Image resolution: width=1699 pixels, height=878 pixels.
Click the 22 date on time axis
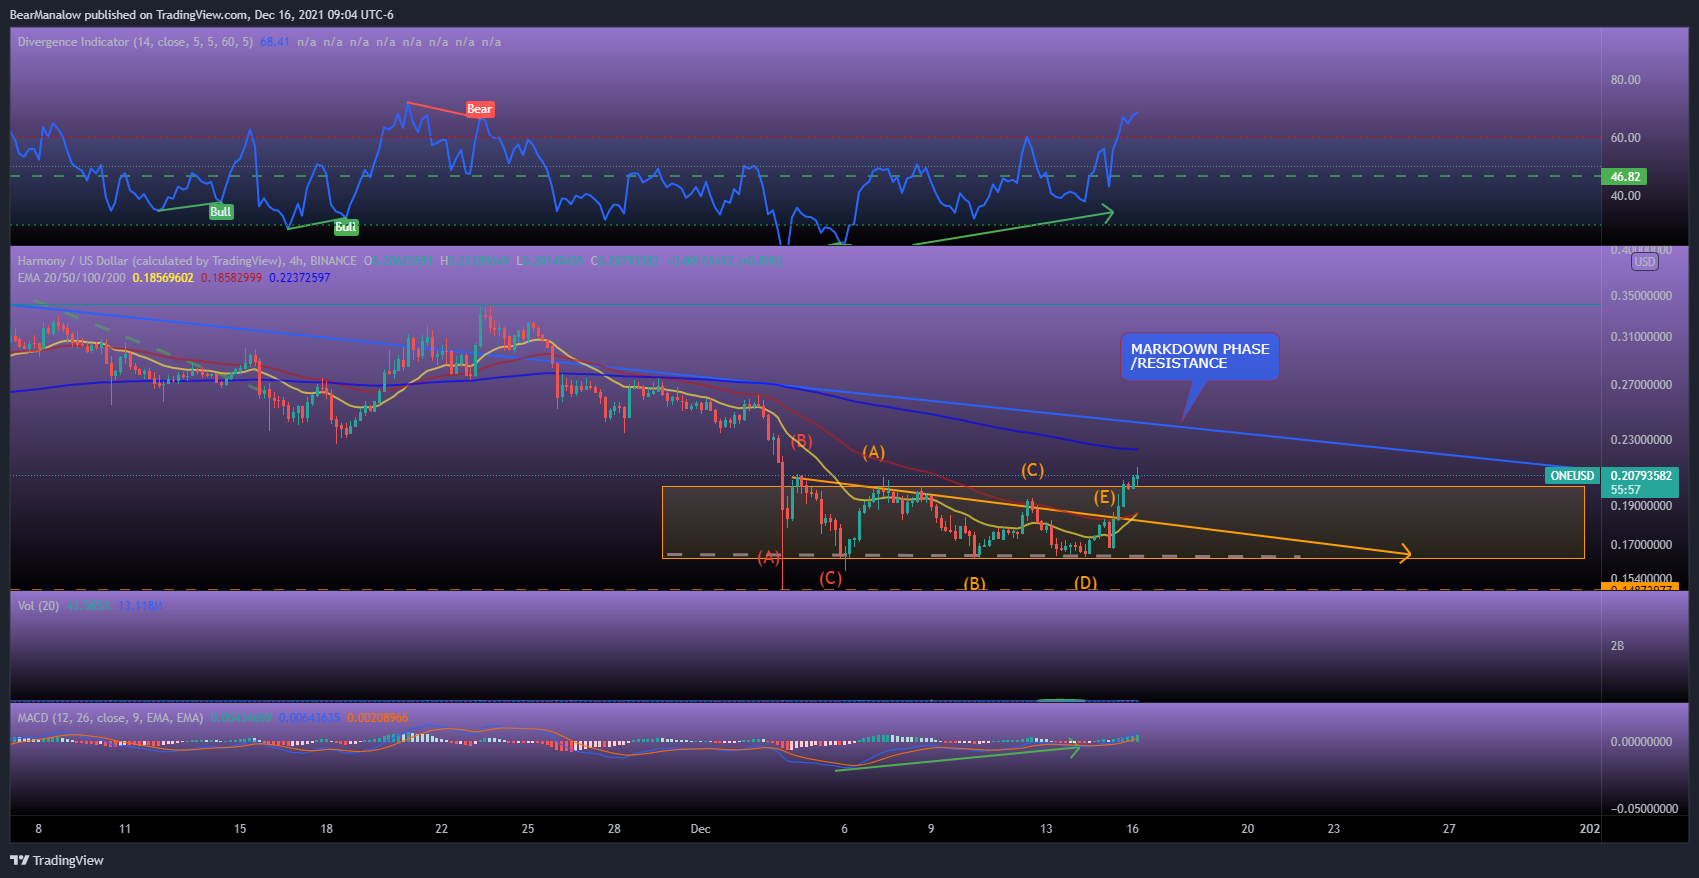click(441, 829)
